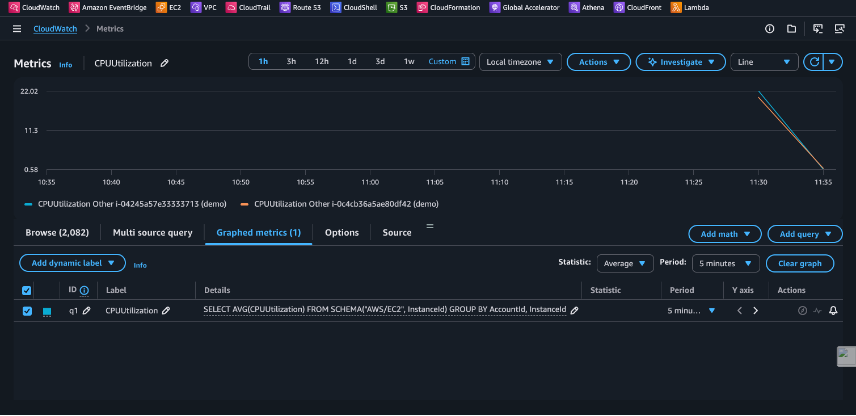Select the 3d time range
This screenshot has height=416, width=856.
coord(380,62)
